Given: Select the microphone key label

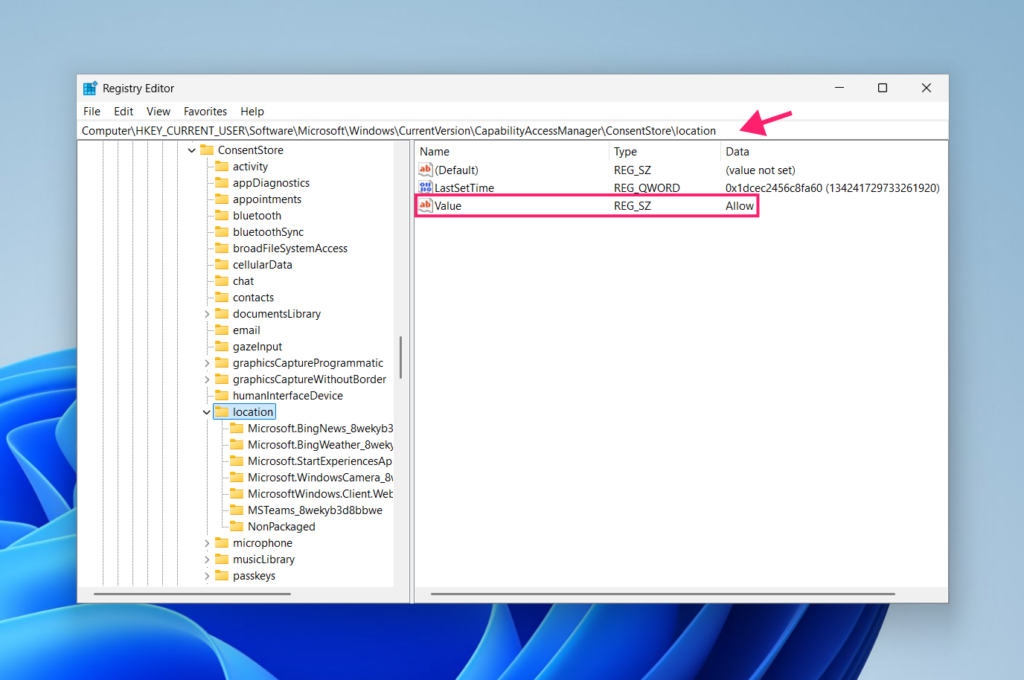Looking at the screenshot, I should pos(263,543).
